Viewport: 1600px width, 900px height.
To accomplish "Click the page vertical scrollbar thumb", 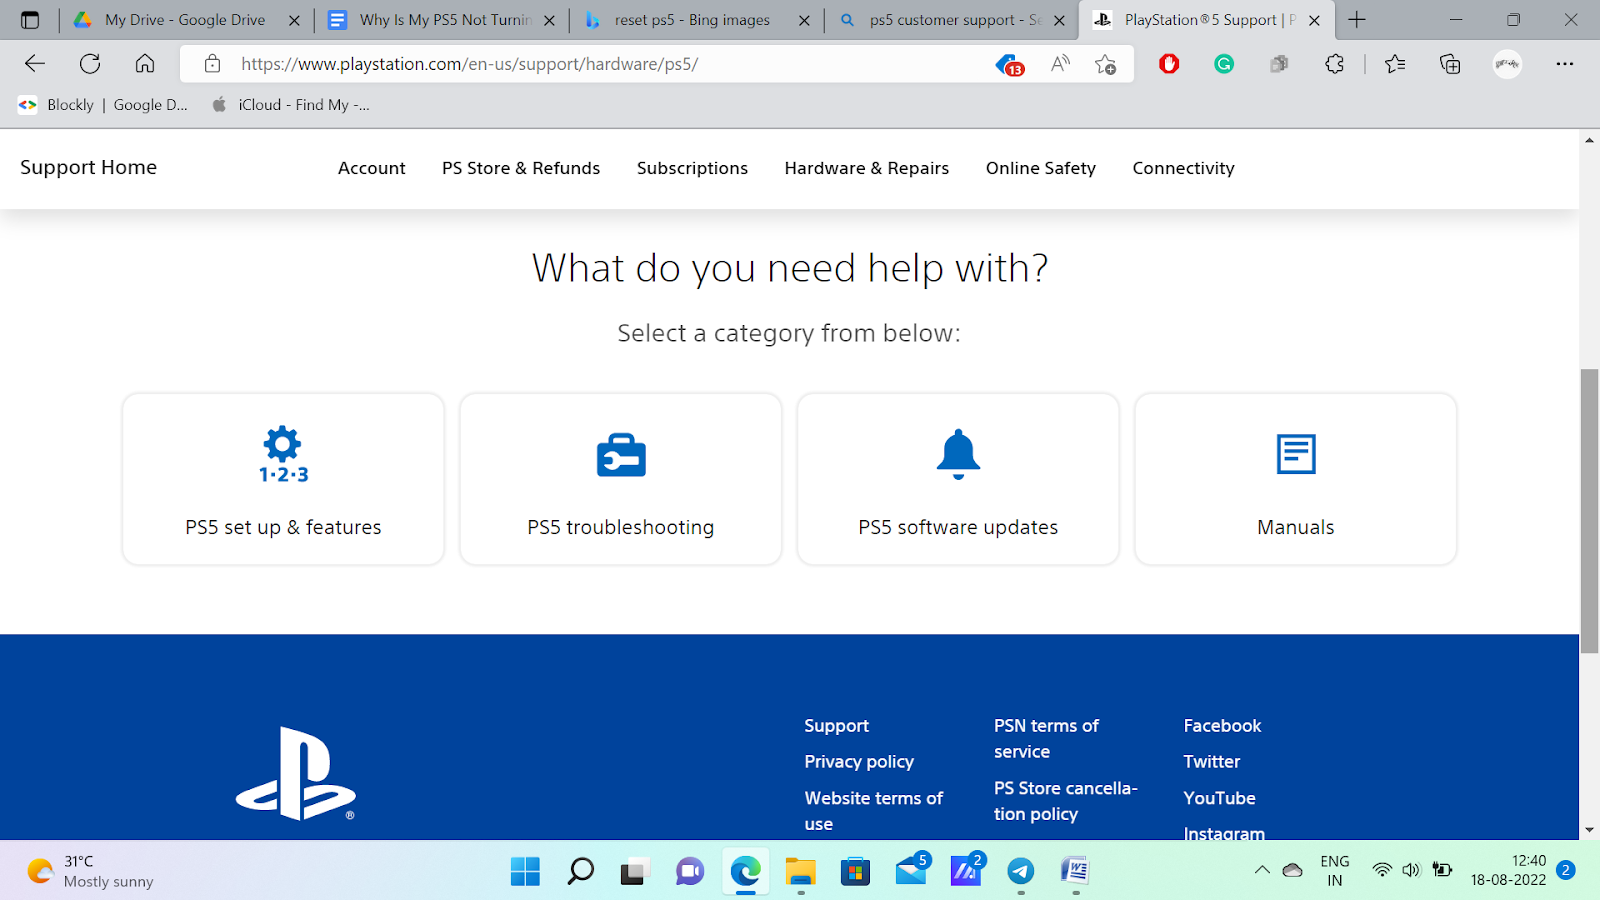I will (1589, 511).
